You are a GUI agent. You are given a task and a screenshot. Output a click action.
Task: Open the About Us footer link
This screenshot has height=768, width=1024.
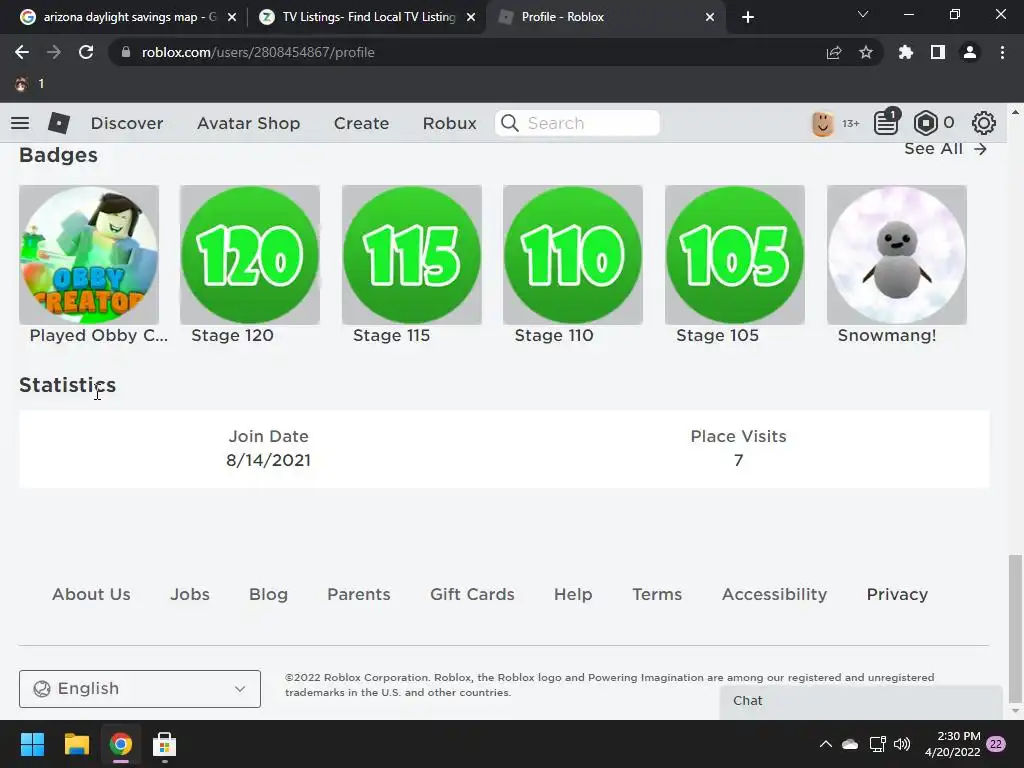pos(91,594)
